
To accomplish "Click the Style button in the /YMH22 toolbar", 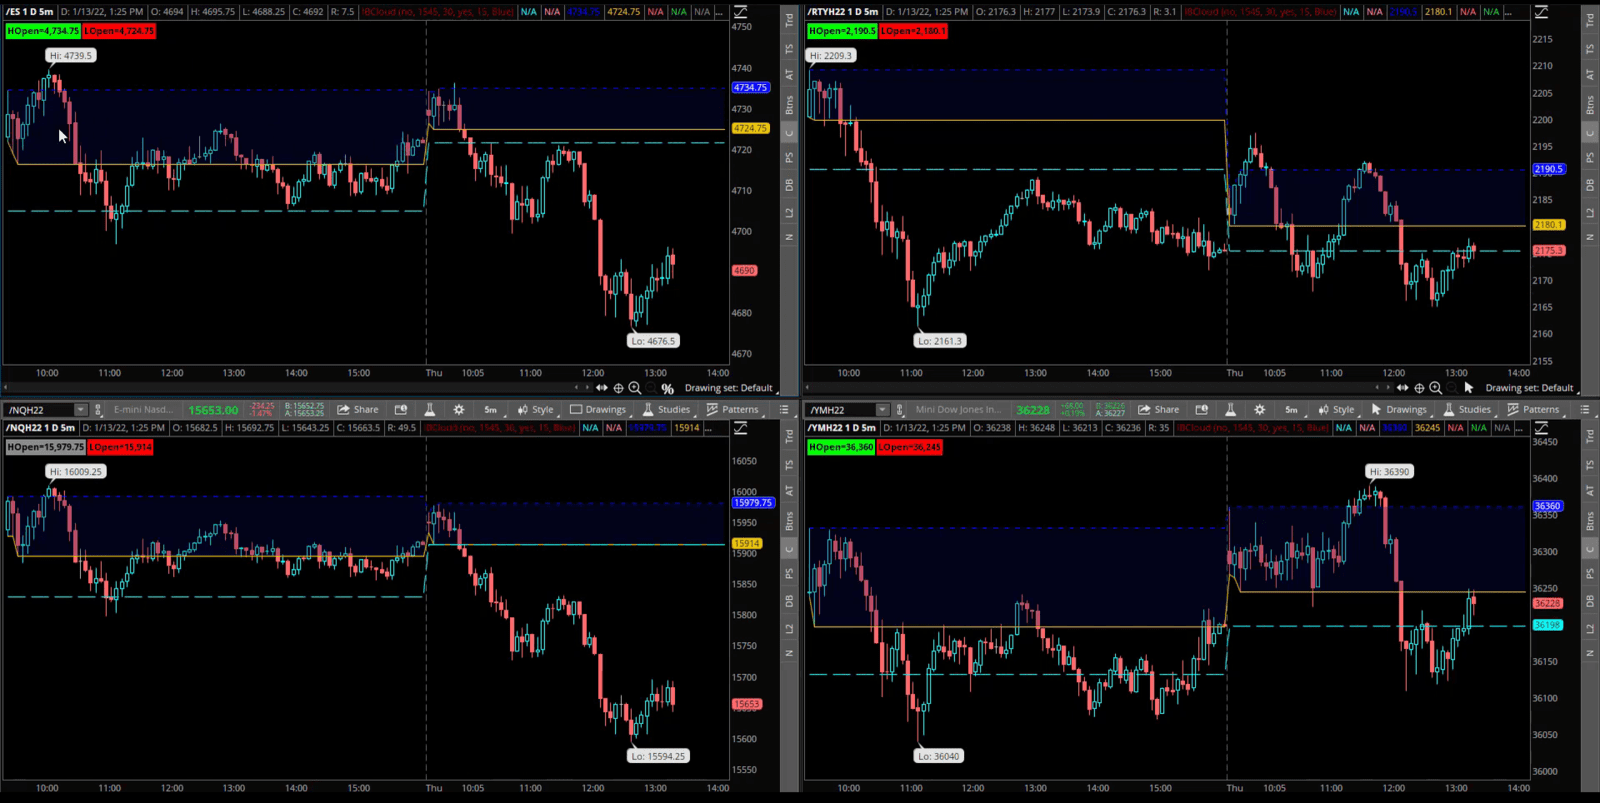I will 1336,410.
